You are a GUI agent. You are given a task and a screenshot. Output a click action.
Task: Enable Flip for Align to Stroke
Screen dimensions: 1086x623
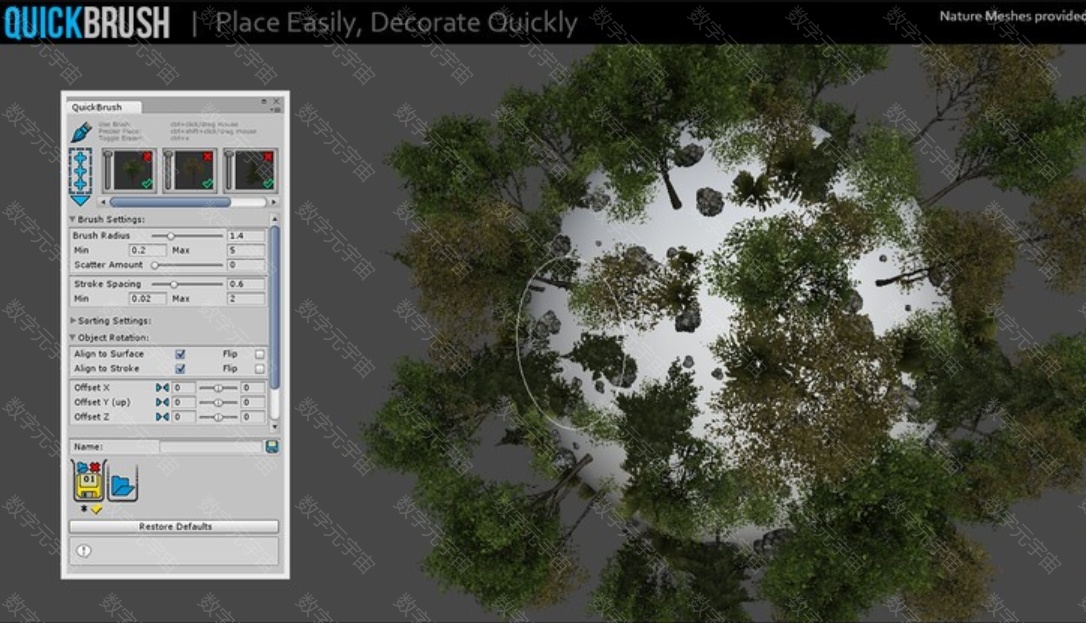pos(260,369)
